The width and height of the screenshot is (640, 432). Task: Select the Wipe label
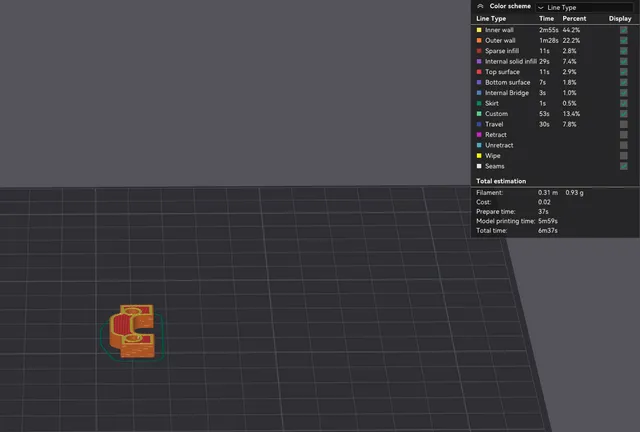pos(492,156)
